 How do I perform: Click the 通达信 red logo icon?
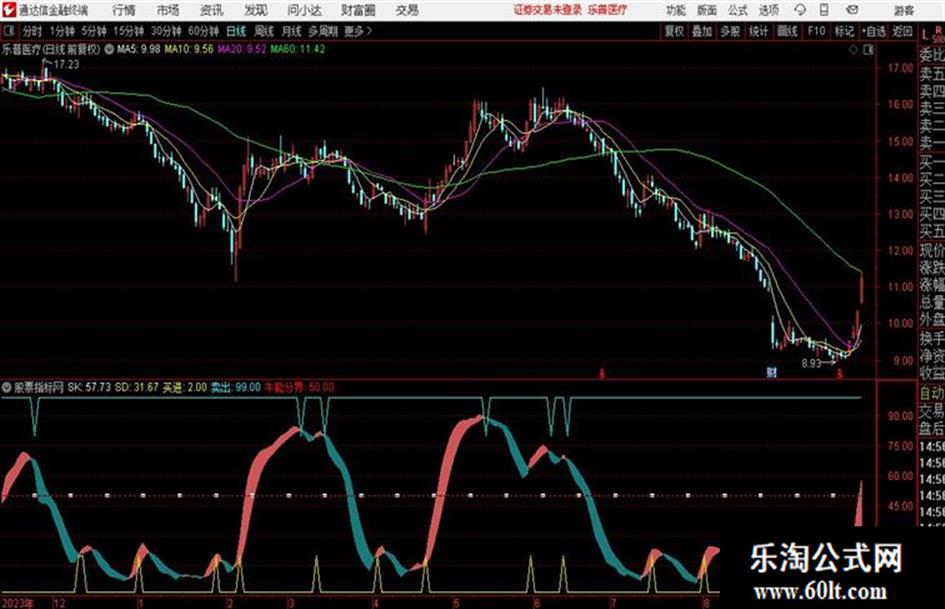coord(9,10)
